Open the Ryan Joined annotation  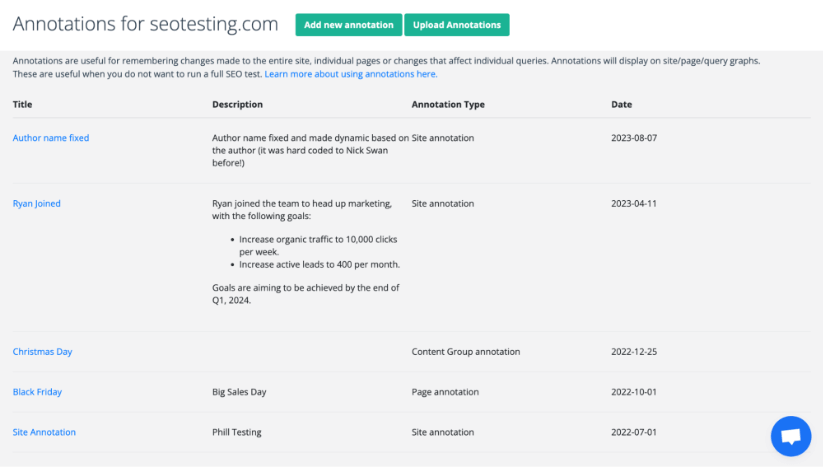37,204
